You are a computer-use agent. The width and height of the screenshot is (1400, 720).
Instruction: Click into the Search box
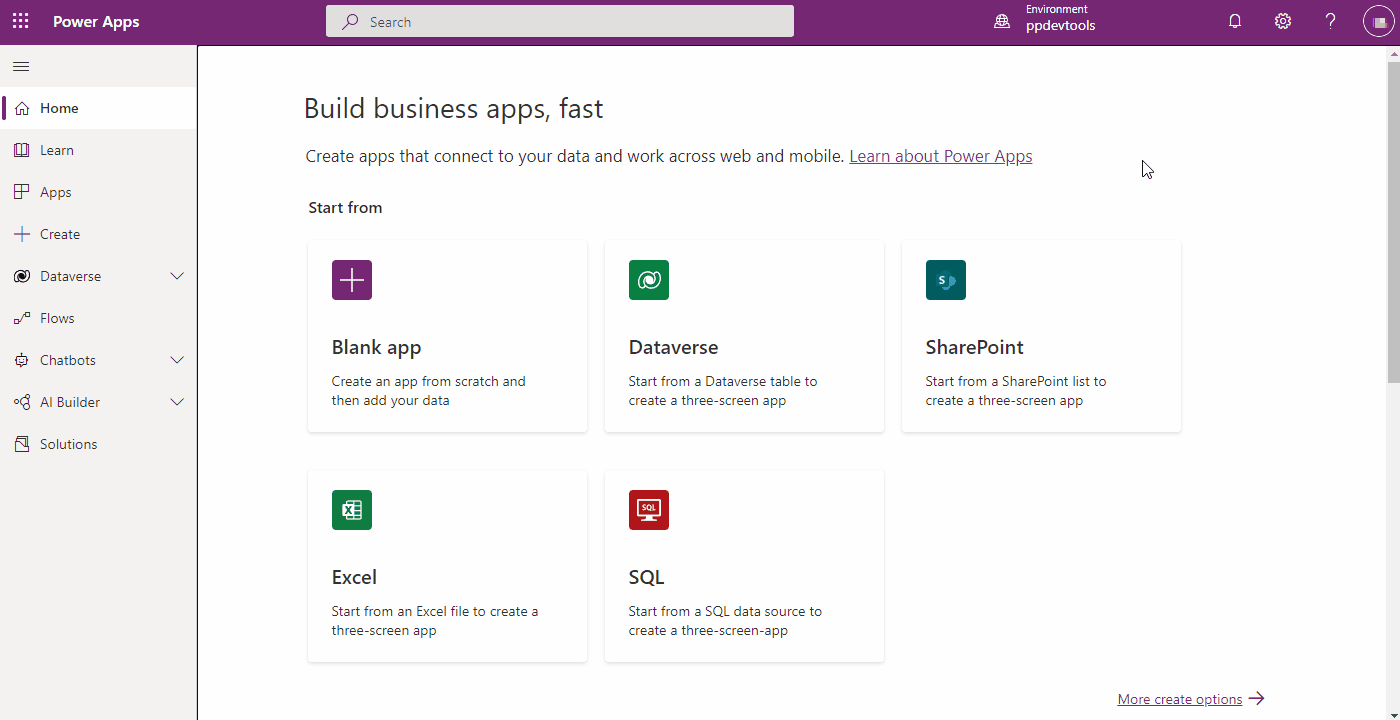tap(560, 21)
